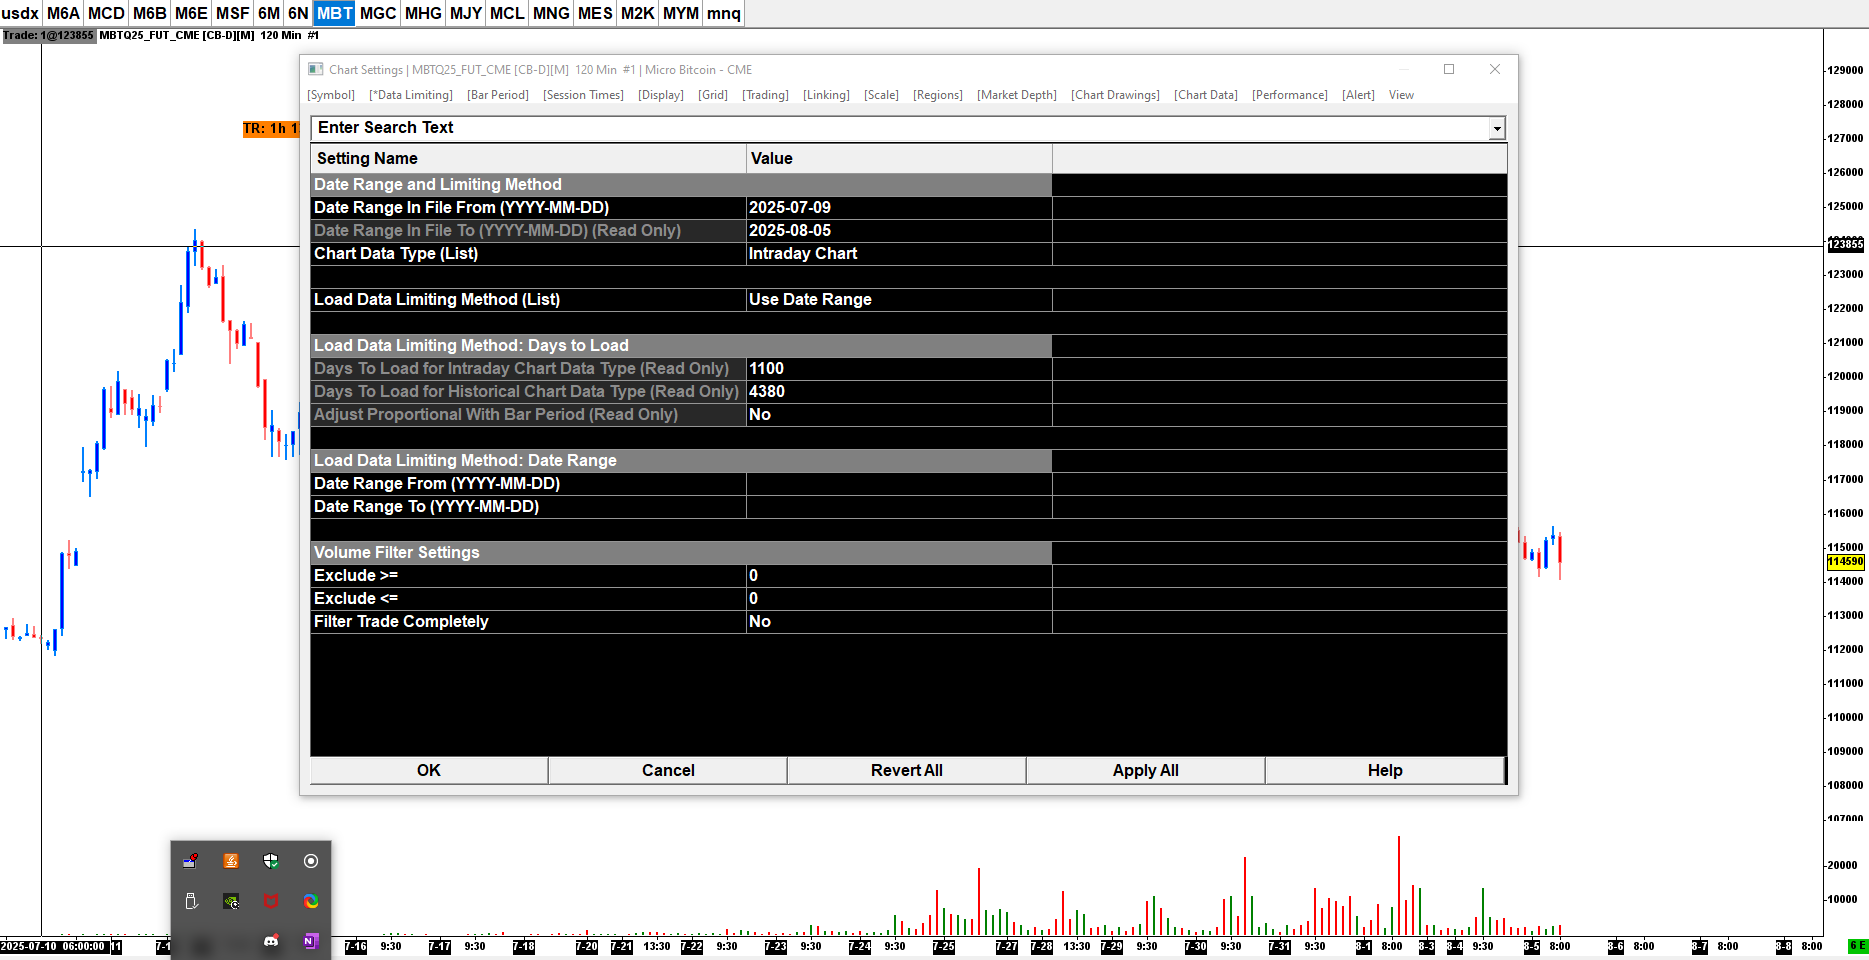Select the [Scale] tab

tap(881, 95)
